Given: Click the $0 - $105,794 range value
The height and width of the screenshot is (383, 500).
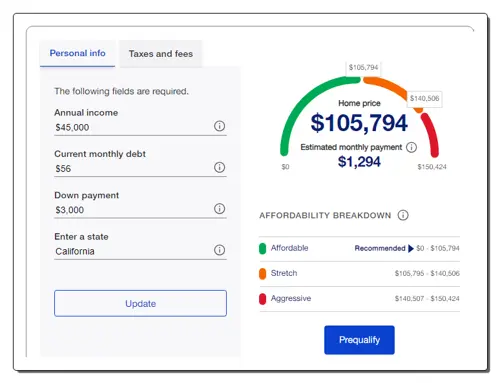Looking at the screenshot, I should (438, 248).
